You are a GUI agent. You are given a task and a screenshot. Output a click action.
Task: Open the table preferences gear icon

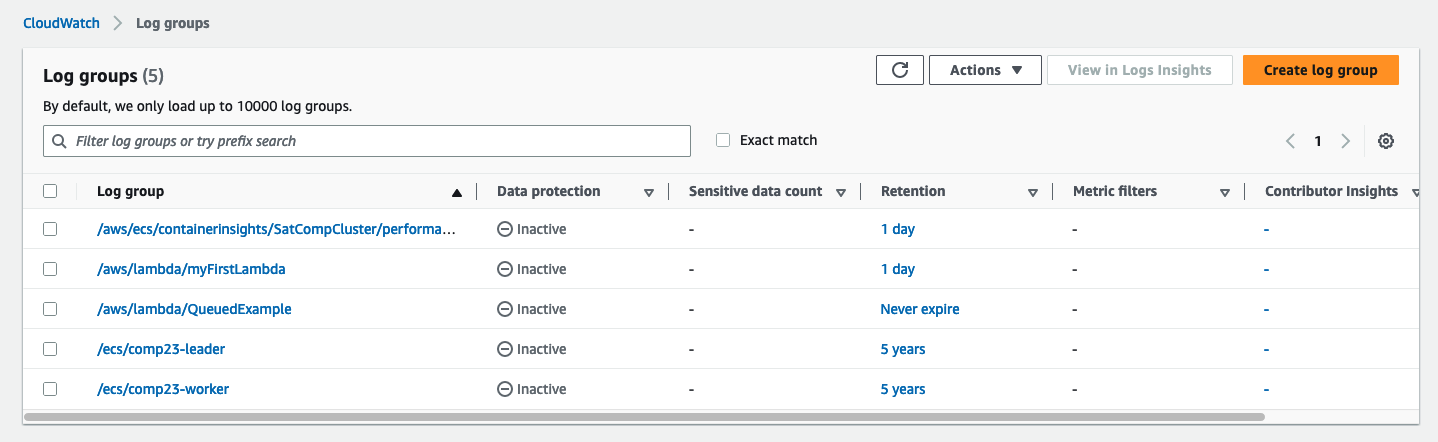(x=1386, y=141)
